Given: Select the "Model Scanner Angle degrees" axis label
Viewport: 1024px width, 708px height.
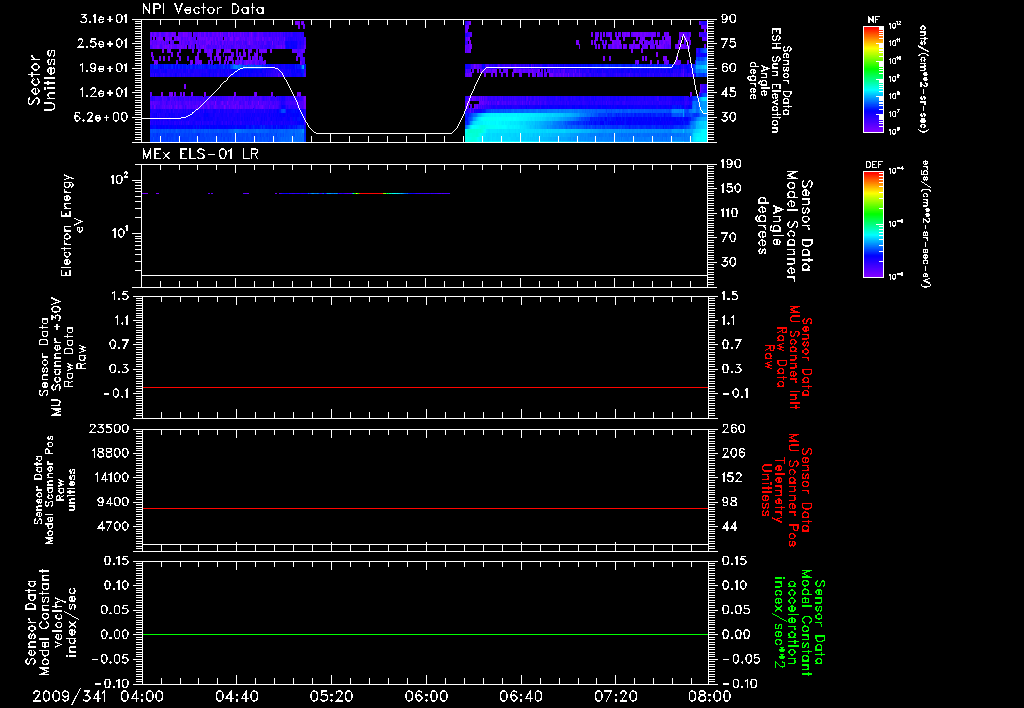Looking at the screenshot, I should pyautogui.click(x=784, y=226).
